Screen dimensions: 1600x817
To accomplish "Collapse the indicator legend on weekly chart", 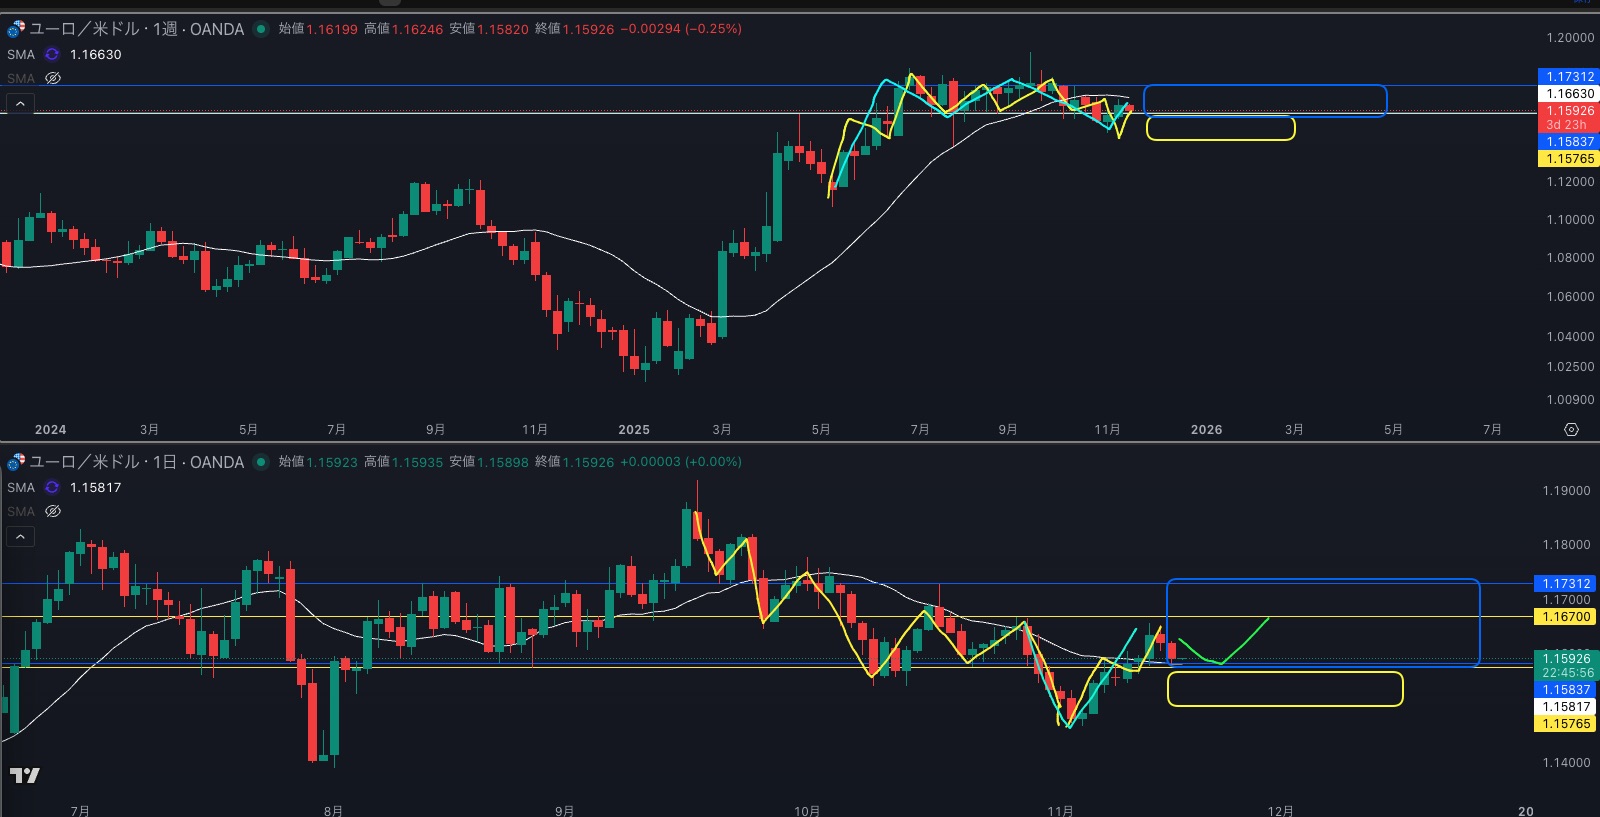I will [x=20, y=103].
